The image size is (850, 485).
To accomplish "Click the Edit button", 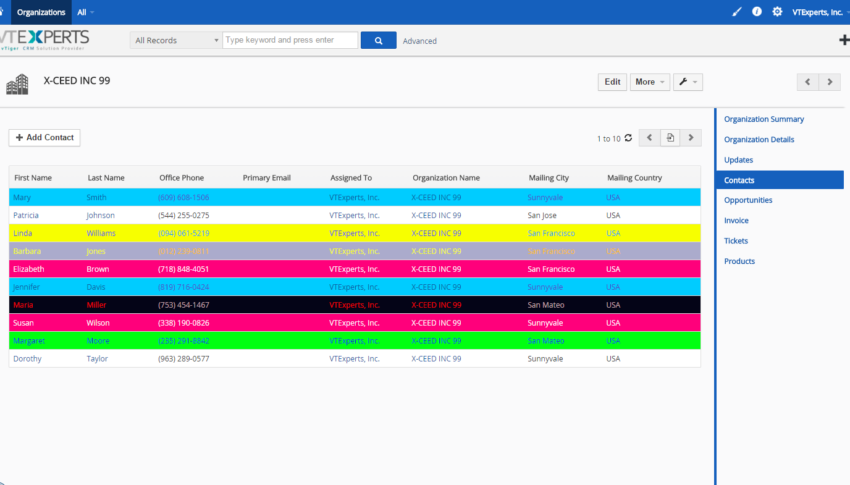I will pyautogui.click(x=612, y=82).
